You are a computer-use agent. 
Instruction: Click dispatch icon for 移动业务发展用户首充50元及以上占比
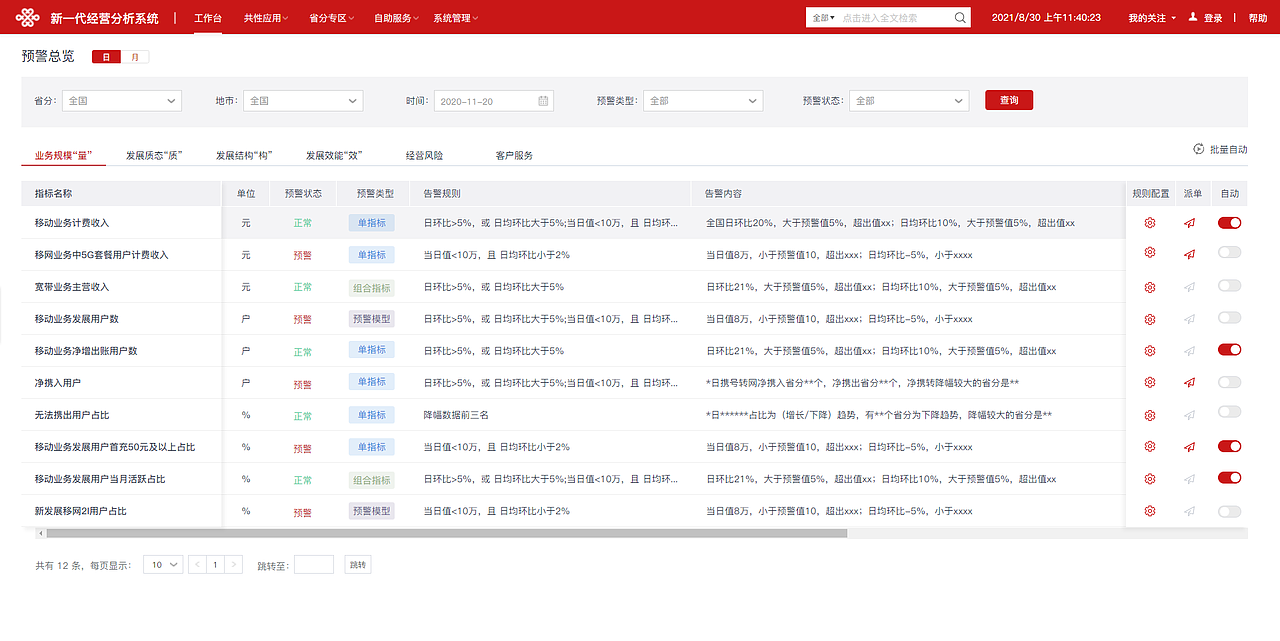click(1189, 447)
